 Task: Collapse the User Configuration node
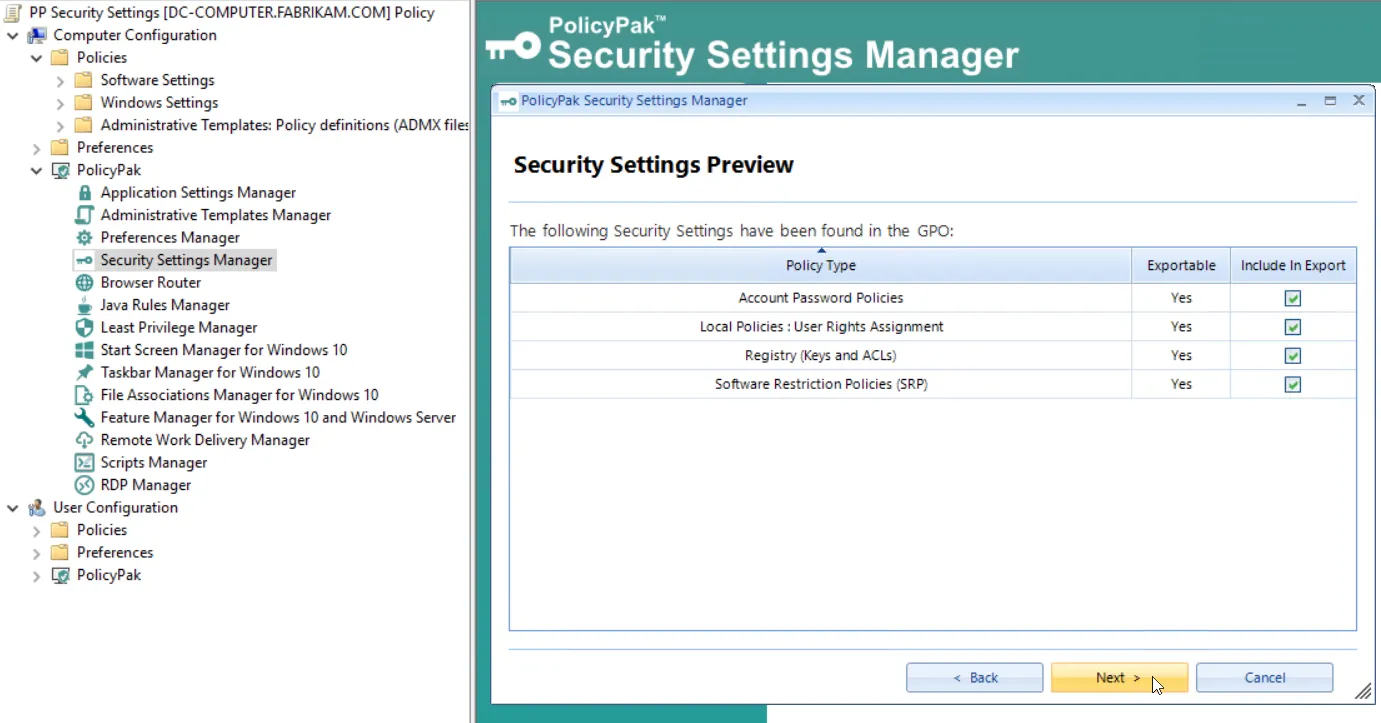point(13,508)
